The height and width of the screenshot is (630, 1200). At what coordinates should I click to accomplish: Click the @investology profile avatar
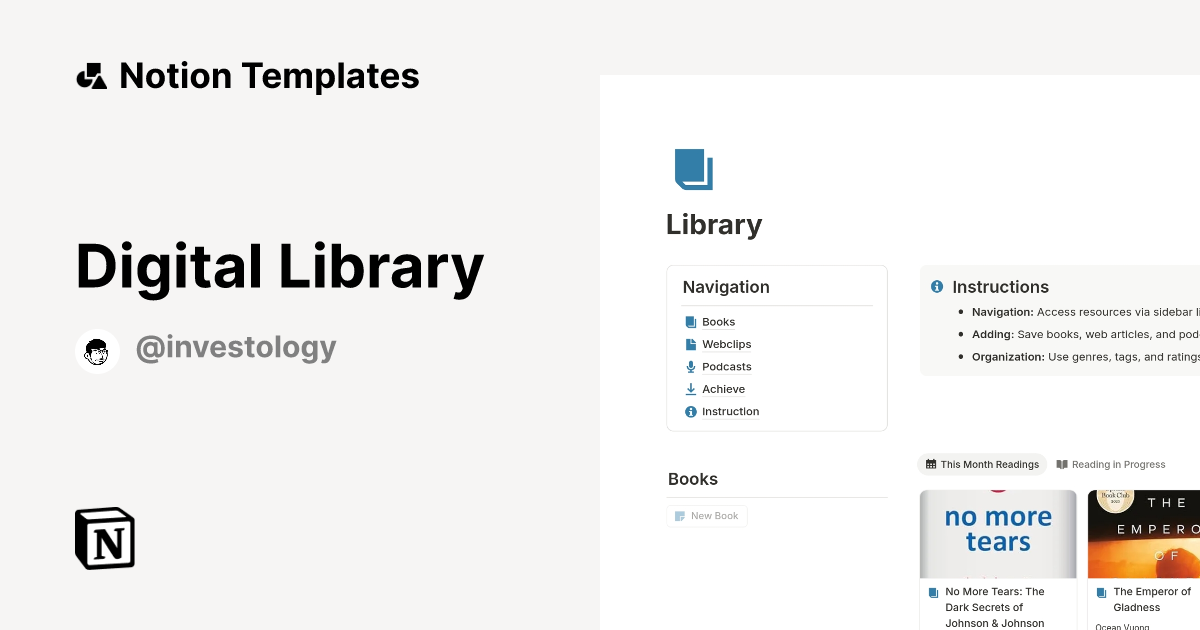coord(97,350)
